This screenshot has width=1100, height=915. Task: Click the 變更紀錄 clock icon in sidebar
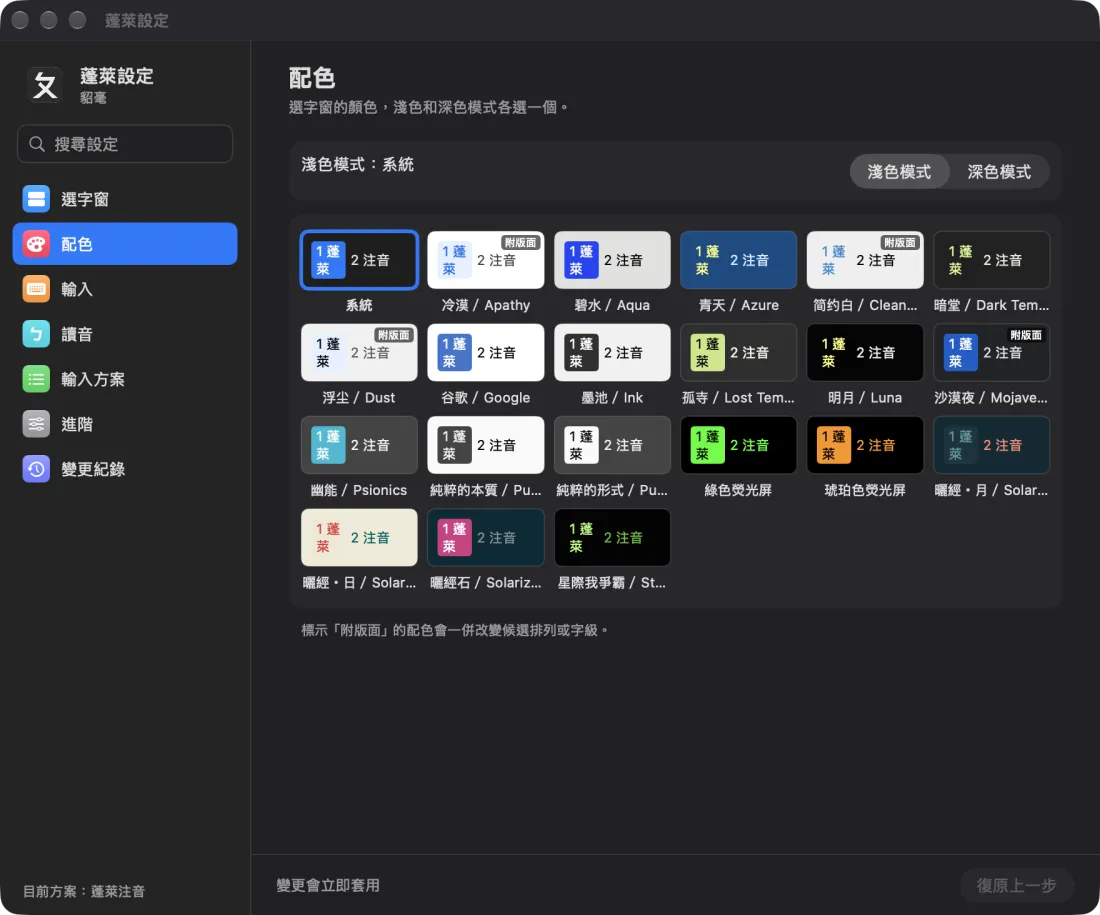36,469
